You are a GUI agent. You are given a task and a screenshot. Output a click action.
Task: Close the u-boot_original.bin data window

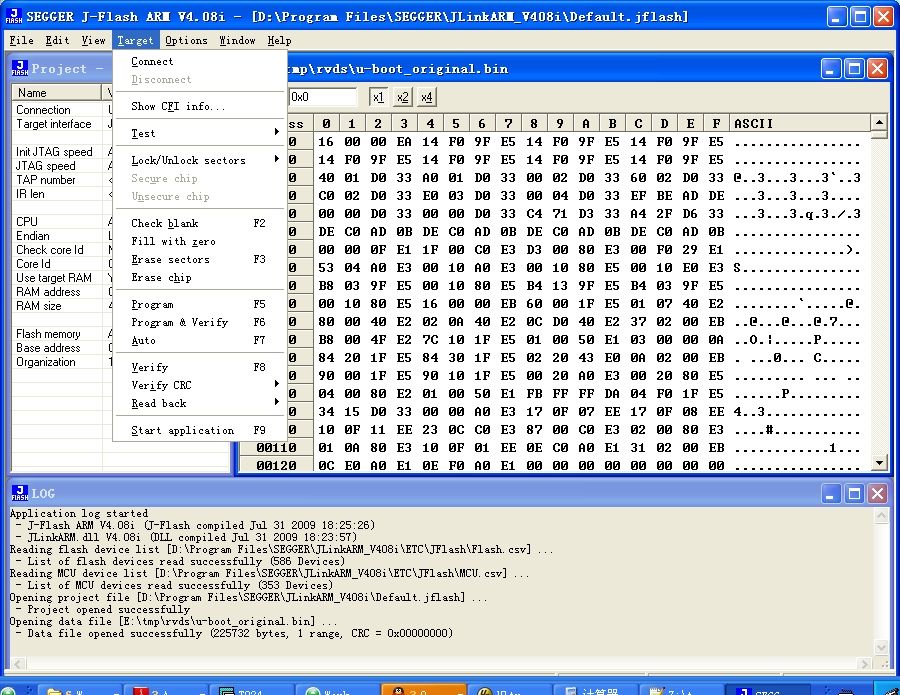click(876, 69)
